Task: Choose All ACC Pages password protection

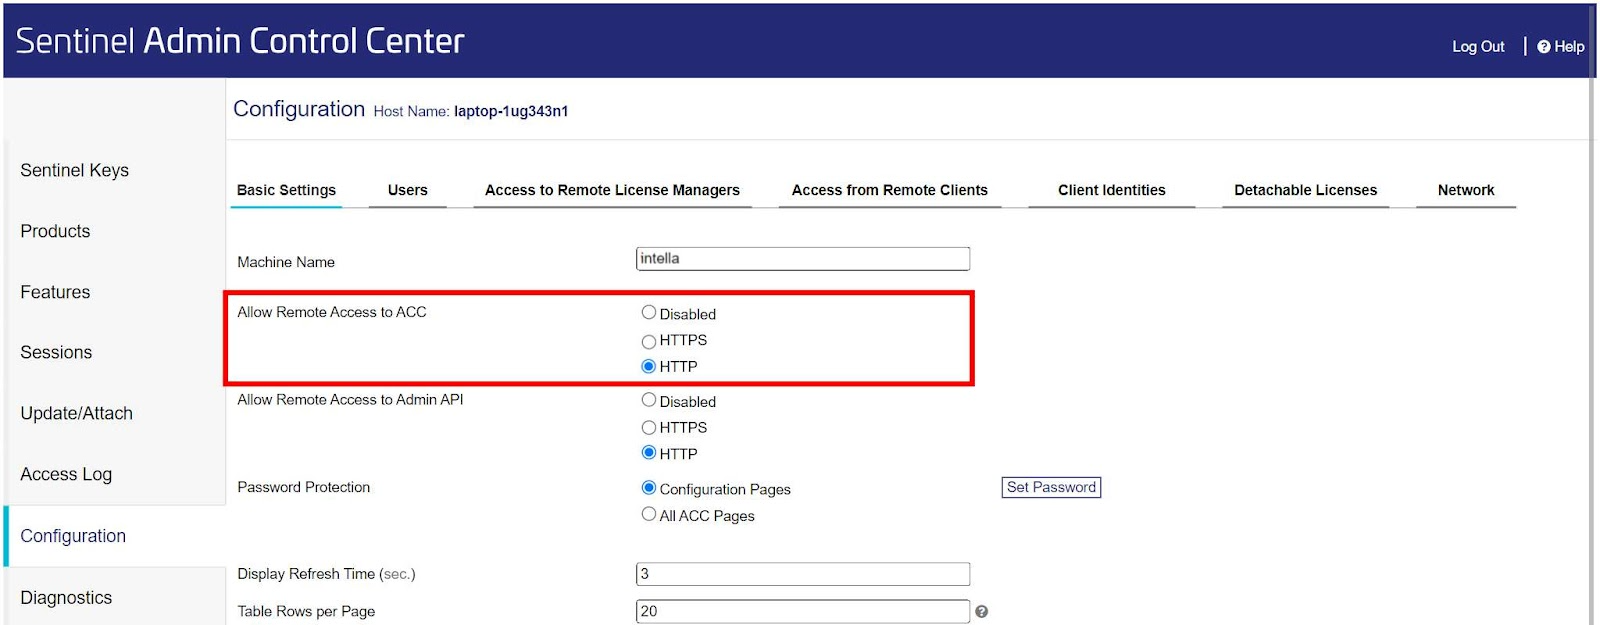Action: pyautogui.click(x=649, y=514)
